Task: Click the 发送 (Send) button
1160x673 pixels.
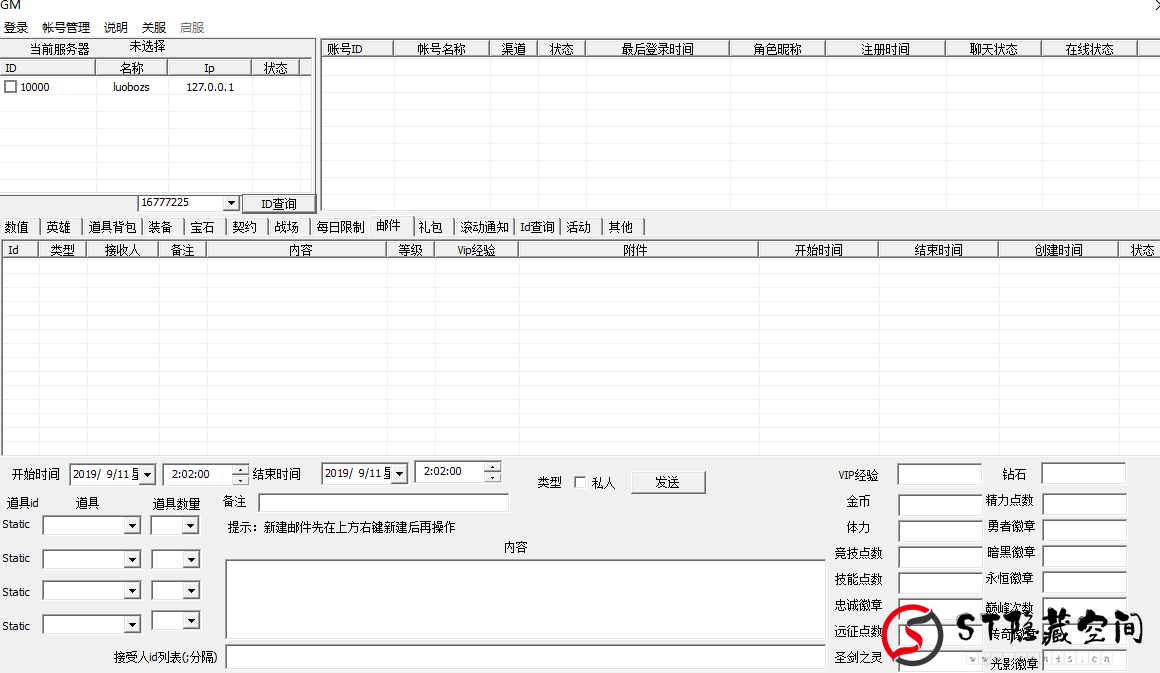Action: point(668,482)
